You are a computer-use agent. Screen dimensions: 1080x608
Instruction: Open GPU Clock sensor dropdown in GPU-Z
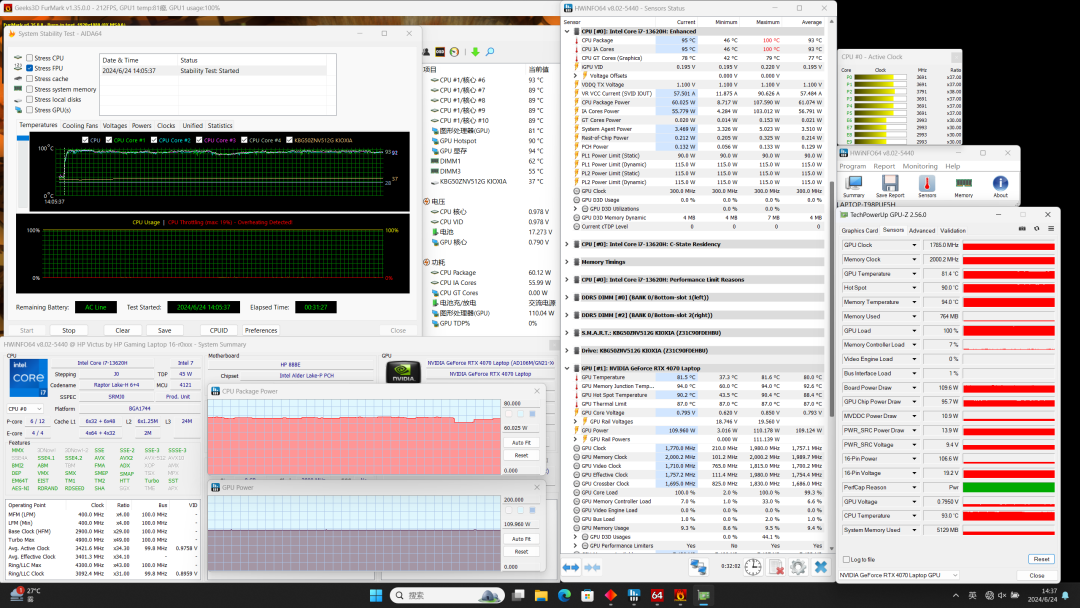[915, 245]
